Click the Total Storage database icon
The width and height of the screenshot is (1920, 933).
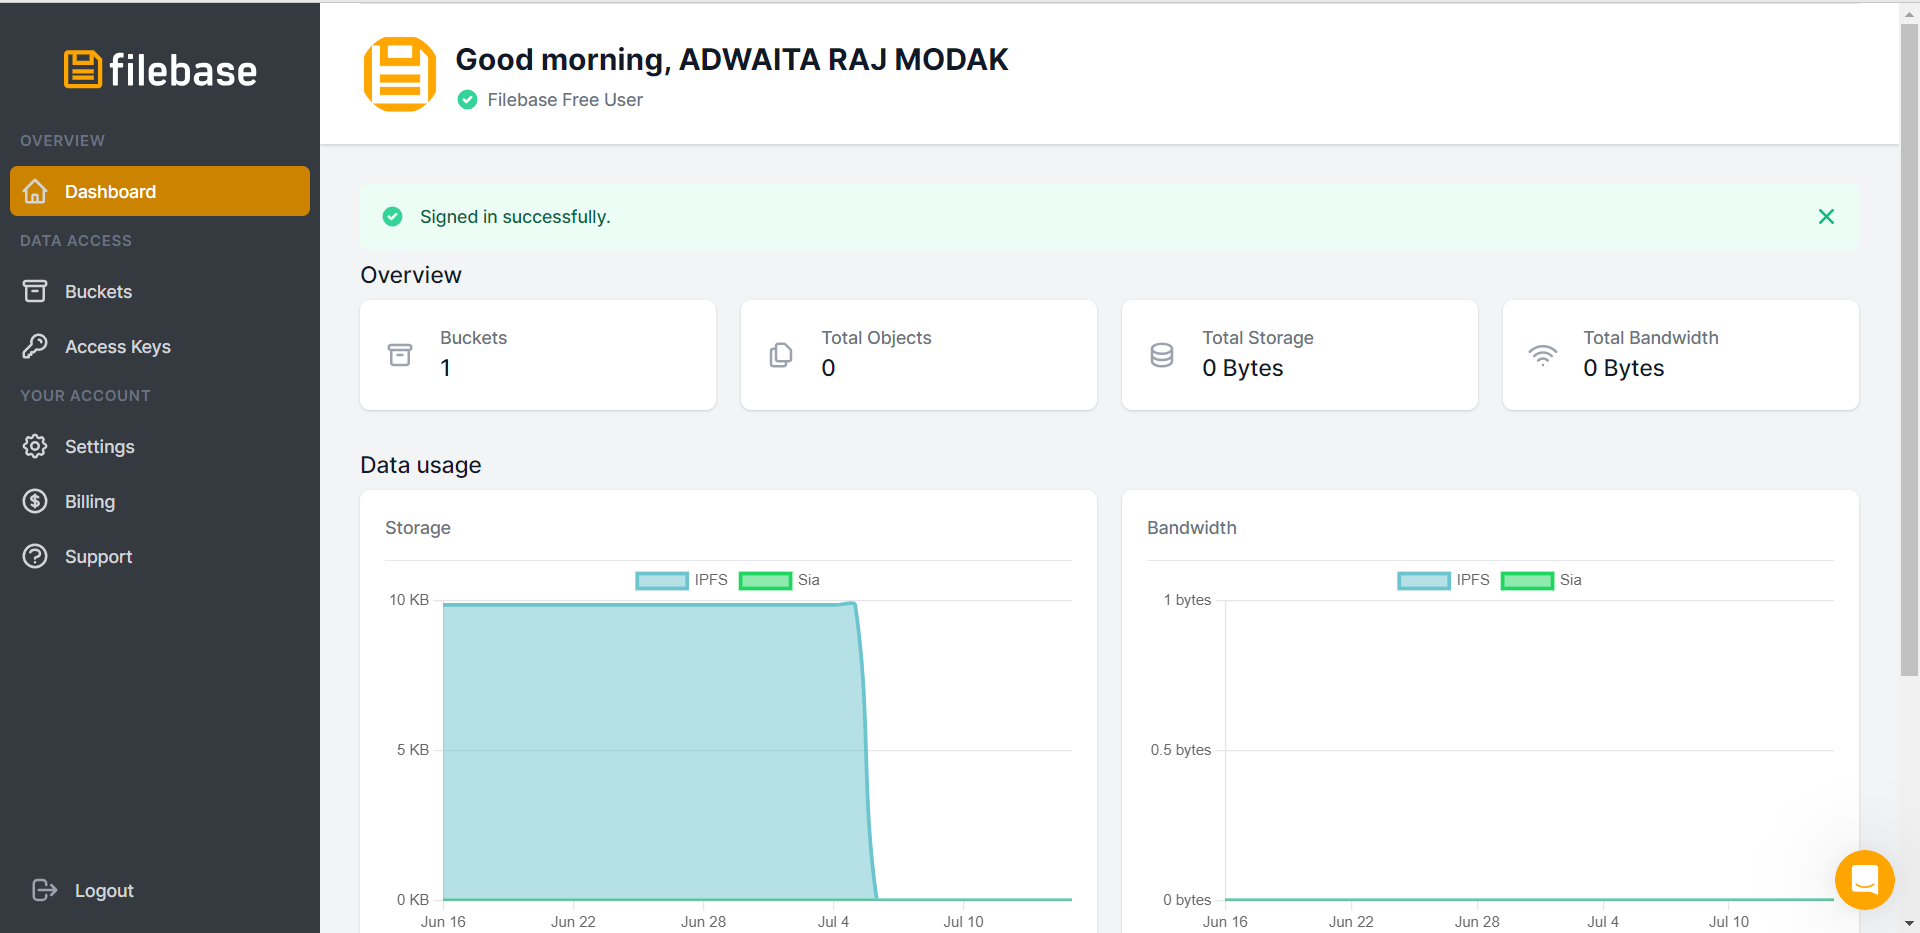click(1162, 355)
